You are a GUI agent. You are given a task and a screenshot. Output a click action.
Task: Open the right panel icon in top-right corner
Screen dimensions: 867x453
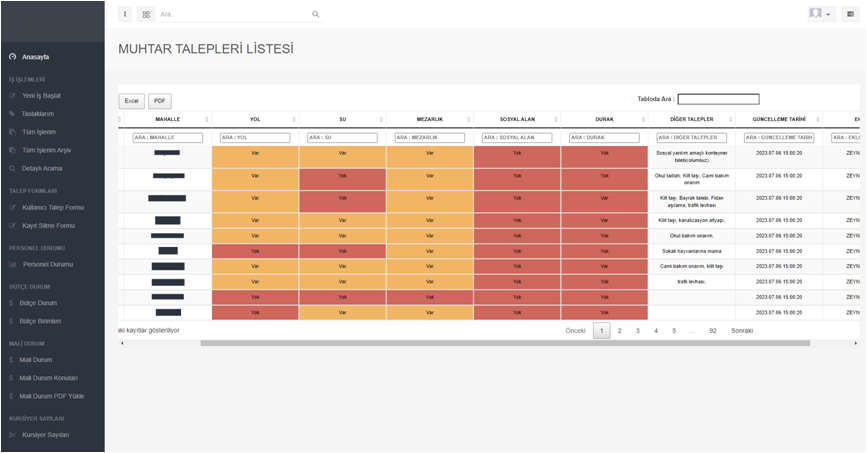[850, 14]
